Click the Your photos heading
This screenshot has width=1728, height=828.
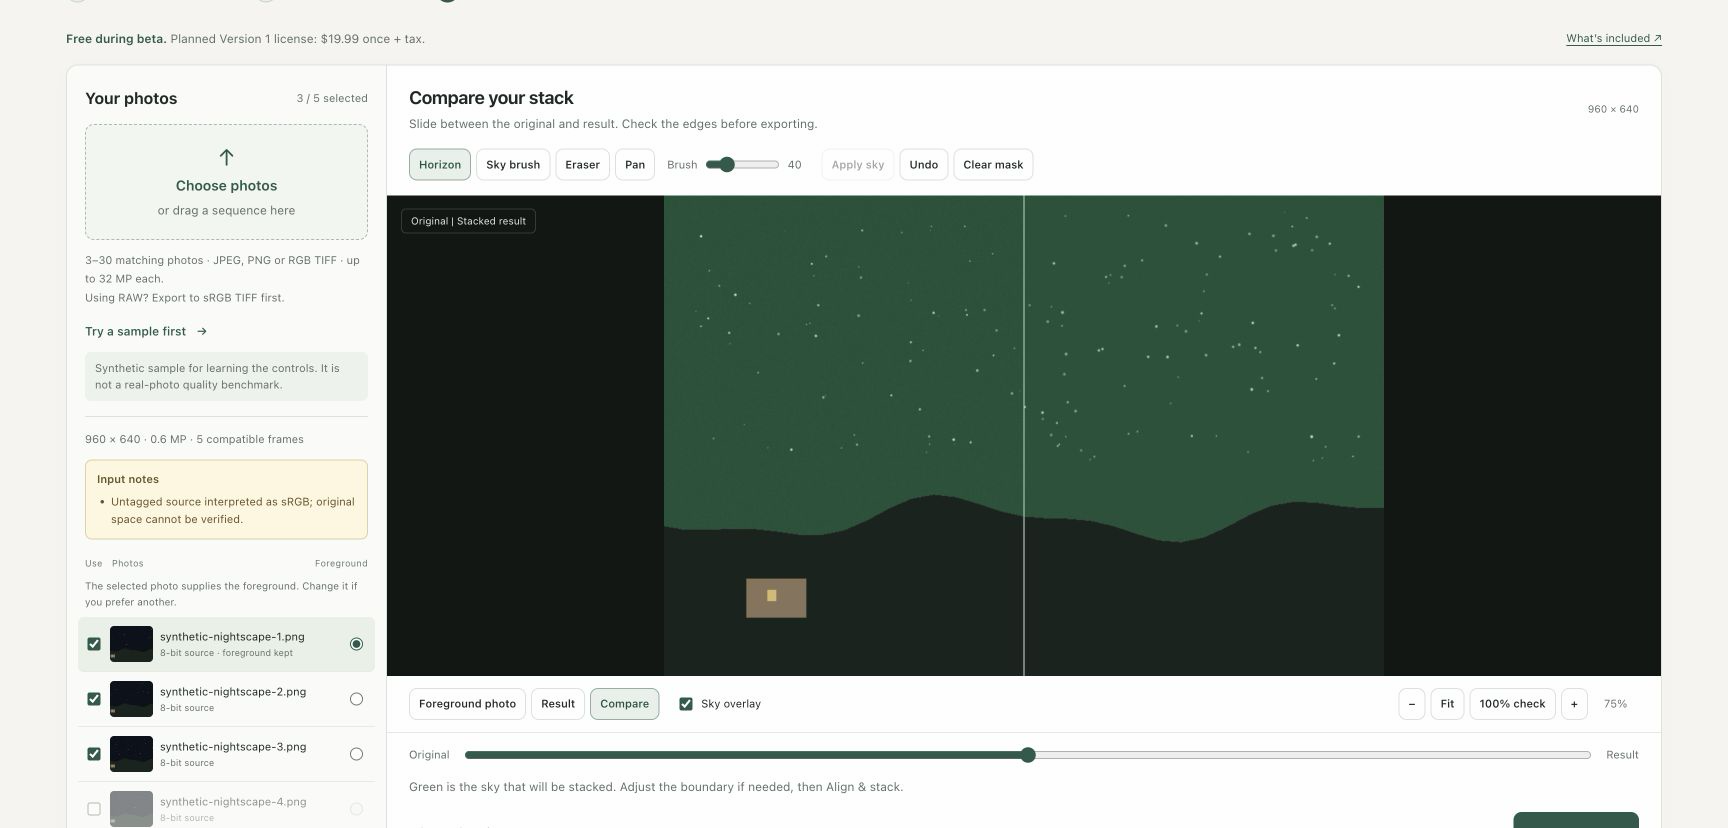tap(131, 98)
